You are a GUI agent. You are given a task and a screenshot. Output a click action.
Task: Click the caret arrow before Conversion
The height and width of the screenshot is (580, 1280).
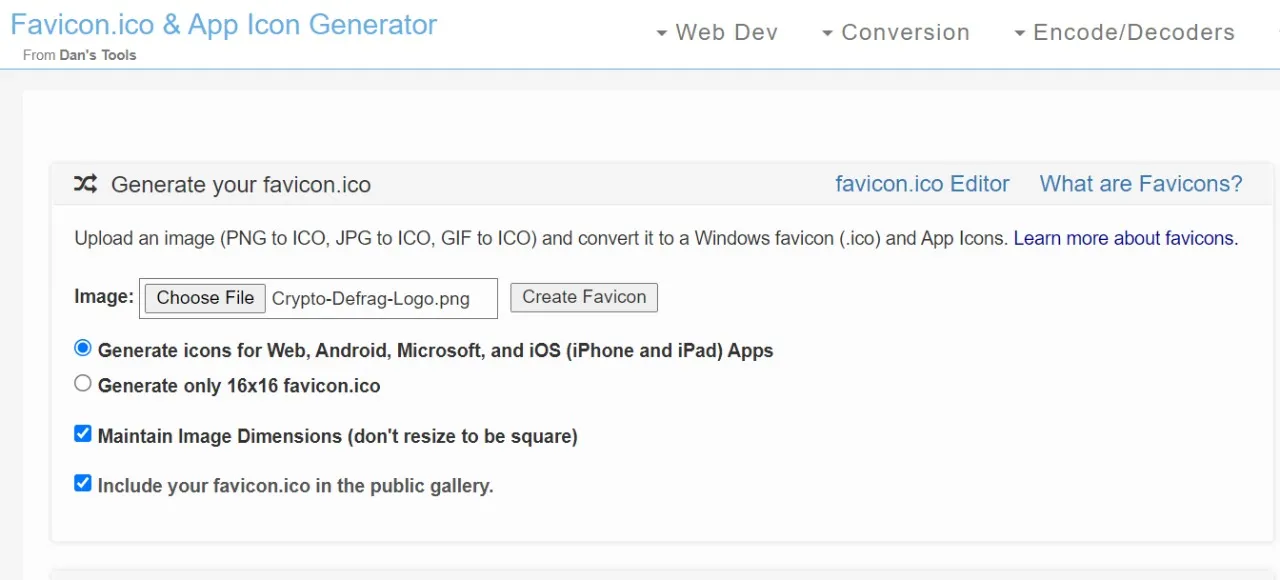click(x=827, y=34)
